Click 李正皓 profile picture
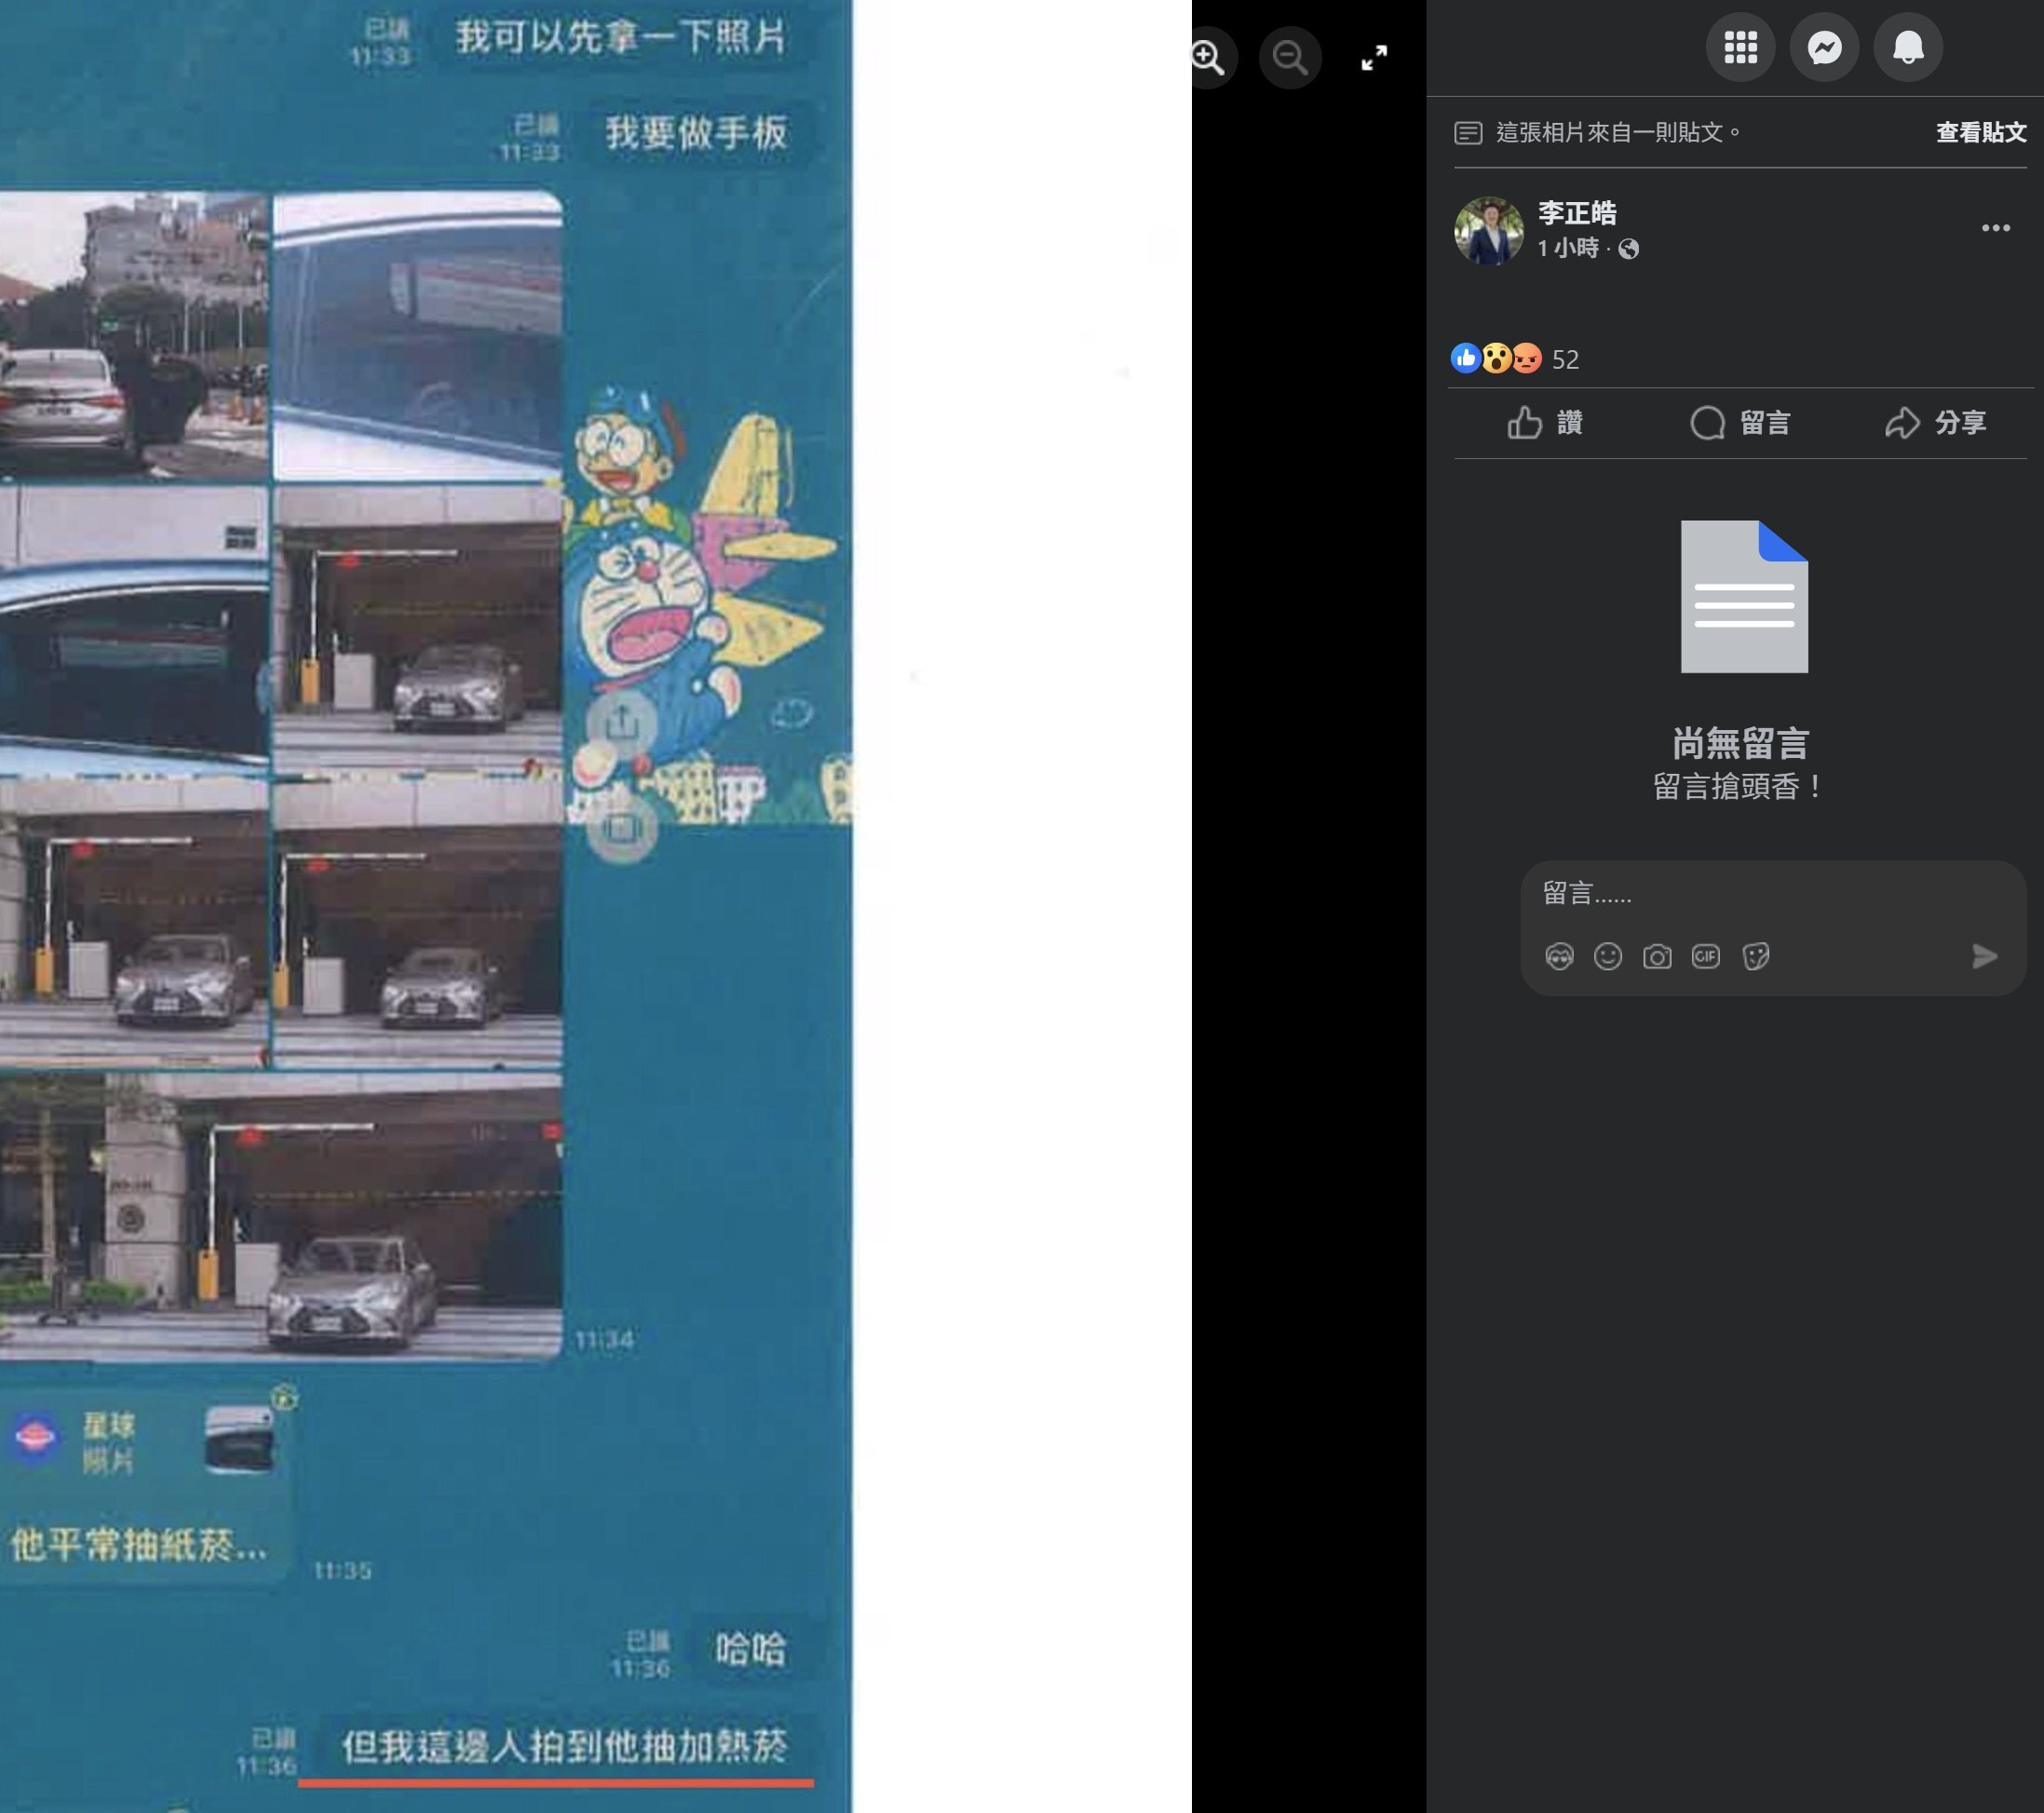This screenshot has width=2044, height=1813. click(1488, 230)
